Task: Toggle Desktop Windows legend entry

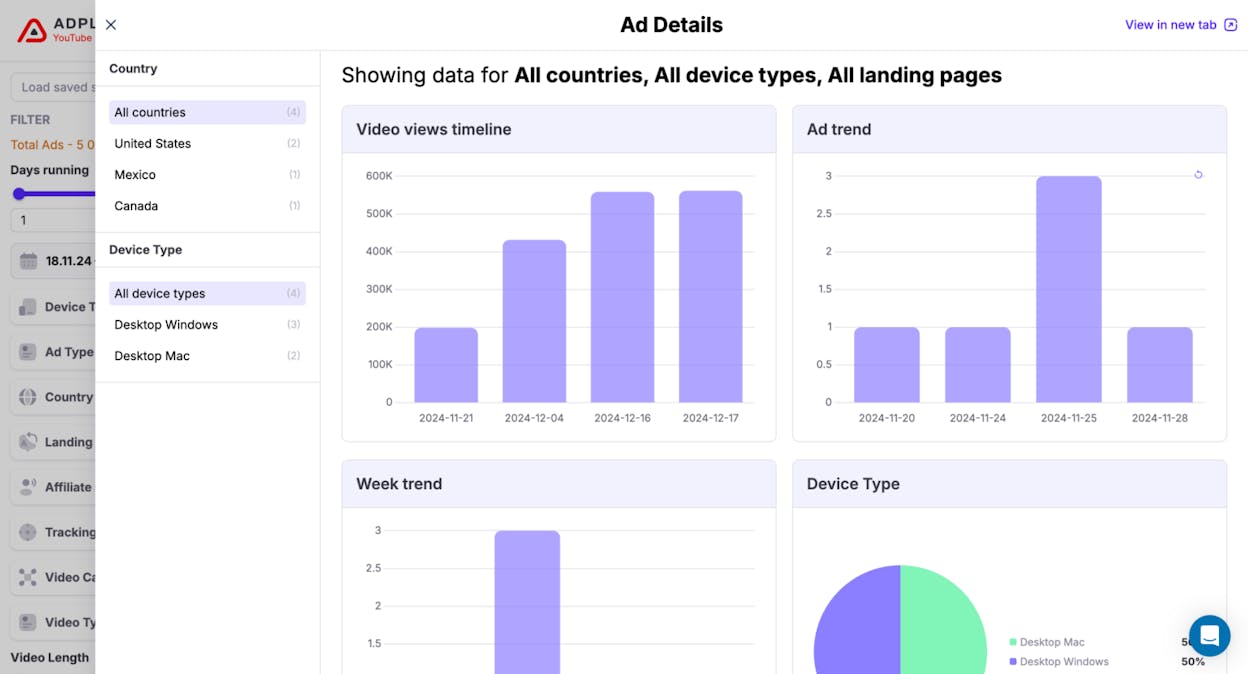Action: coord(1059,661)
